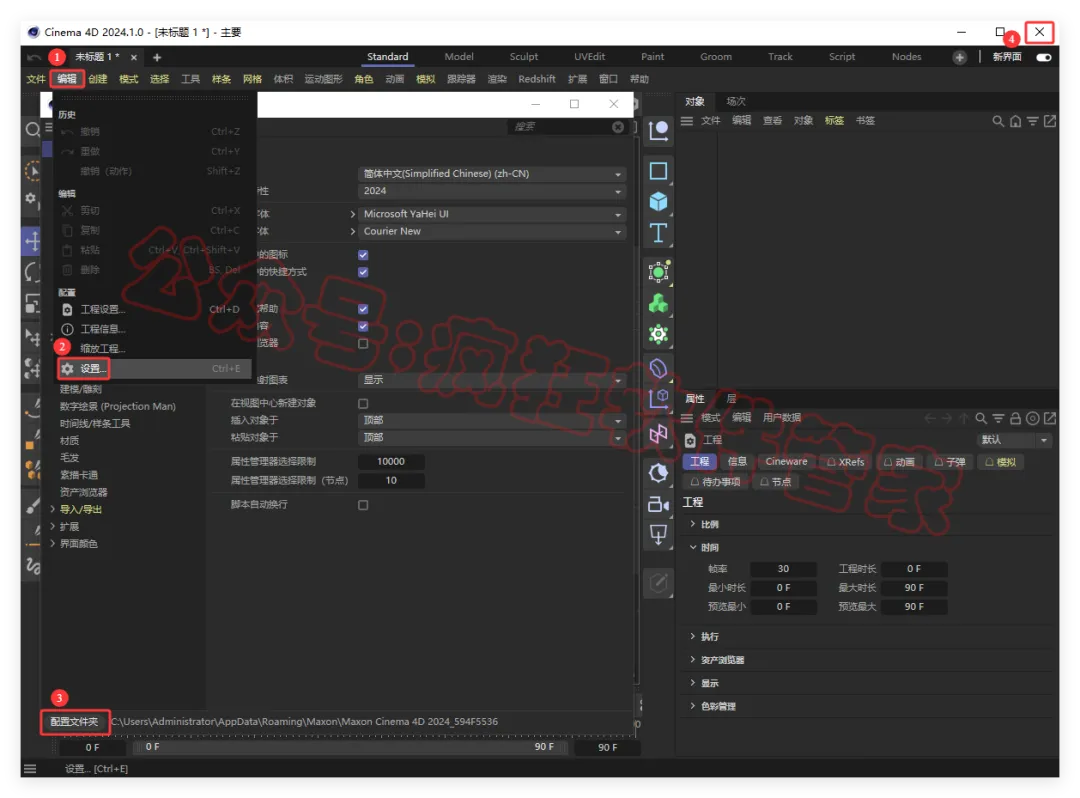Expand the 界面颜色 tree item
Screen dimensions: 1080x798
[52, 543]
